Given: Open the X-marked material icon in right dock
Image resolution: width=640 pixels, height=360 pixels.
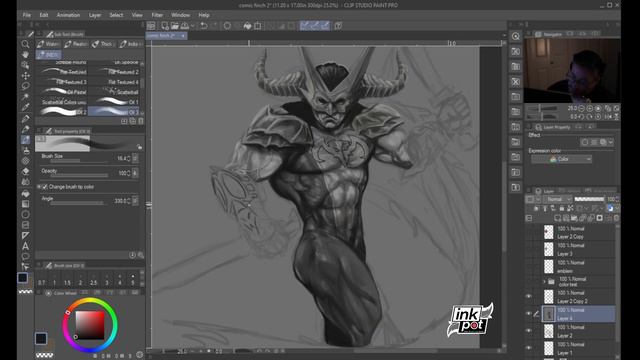Looking at the screenshot, I should (516, 82).
